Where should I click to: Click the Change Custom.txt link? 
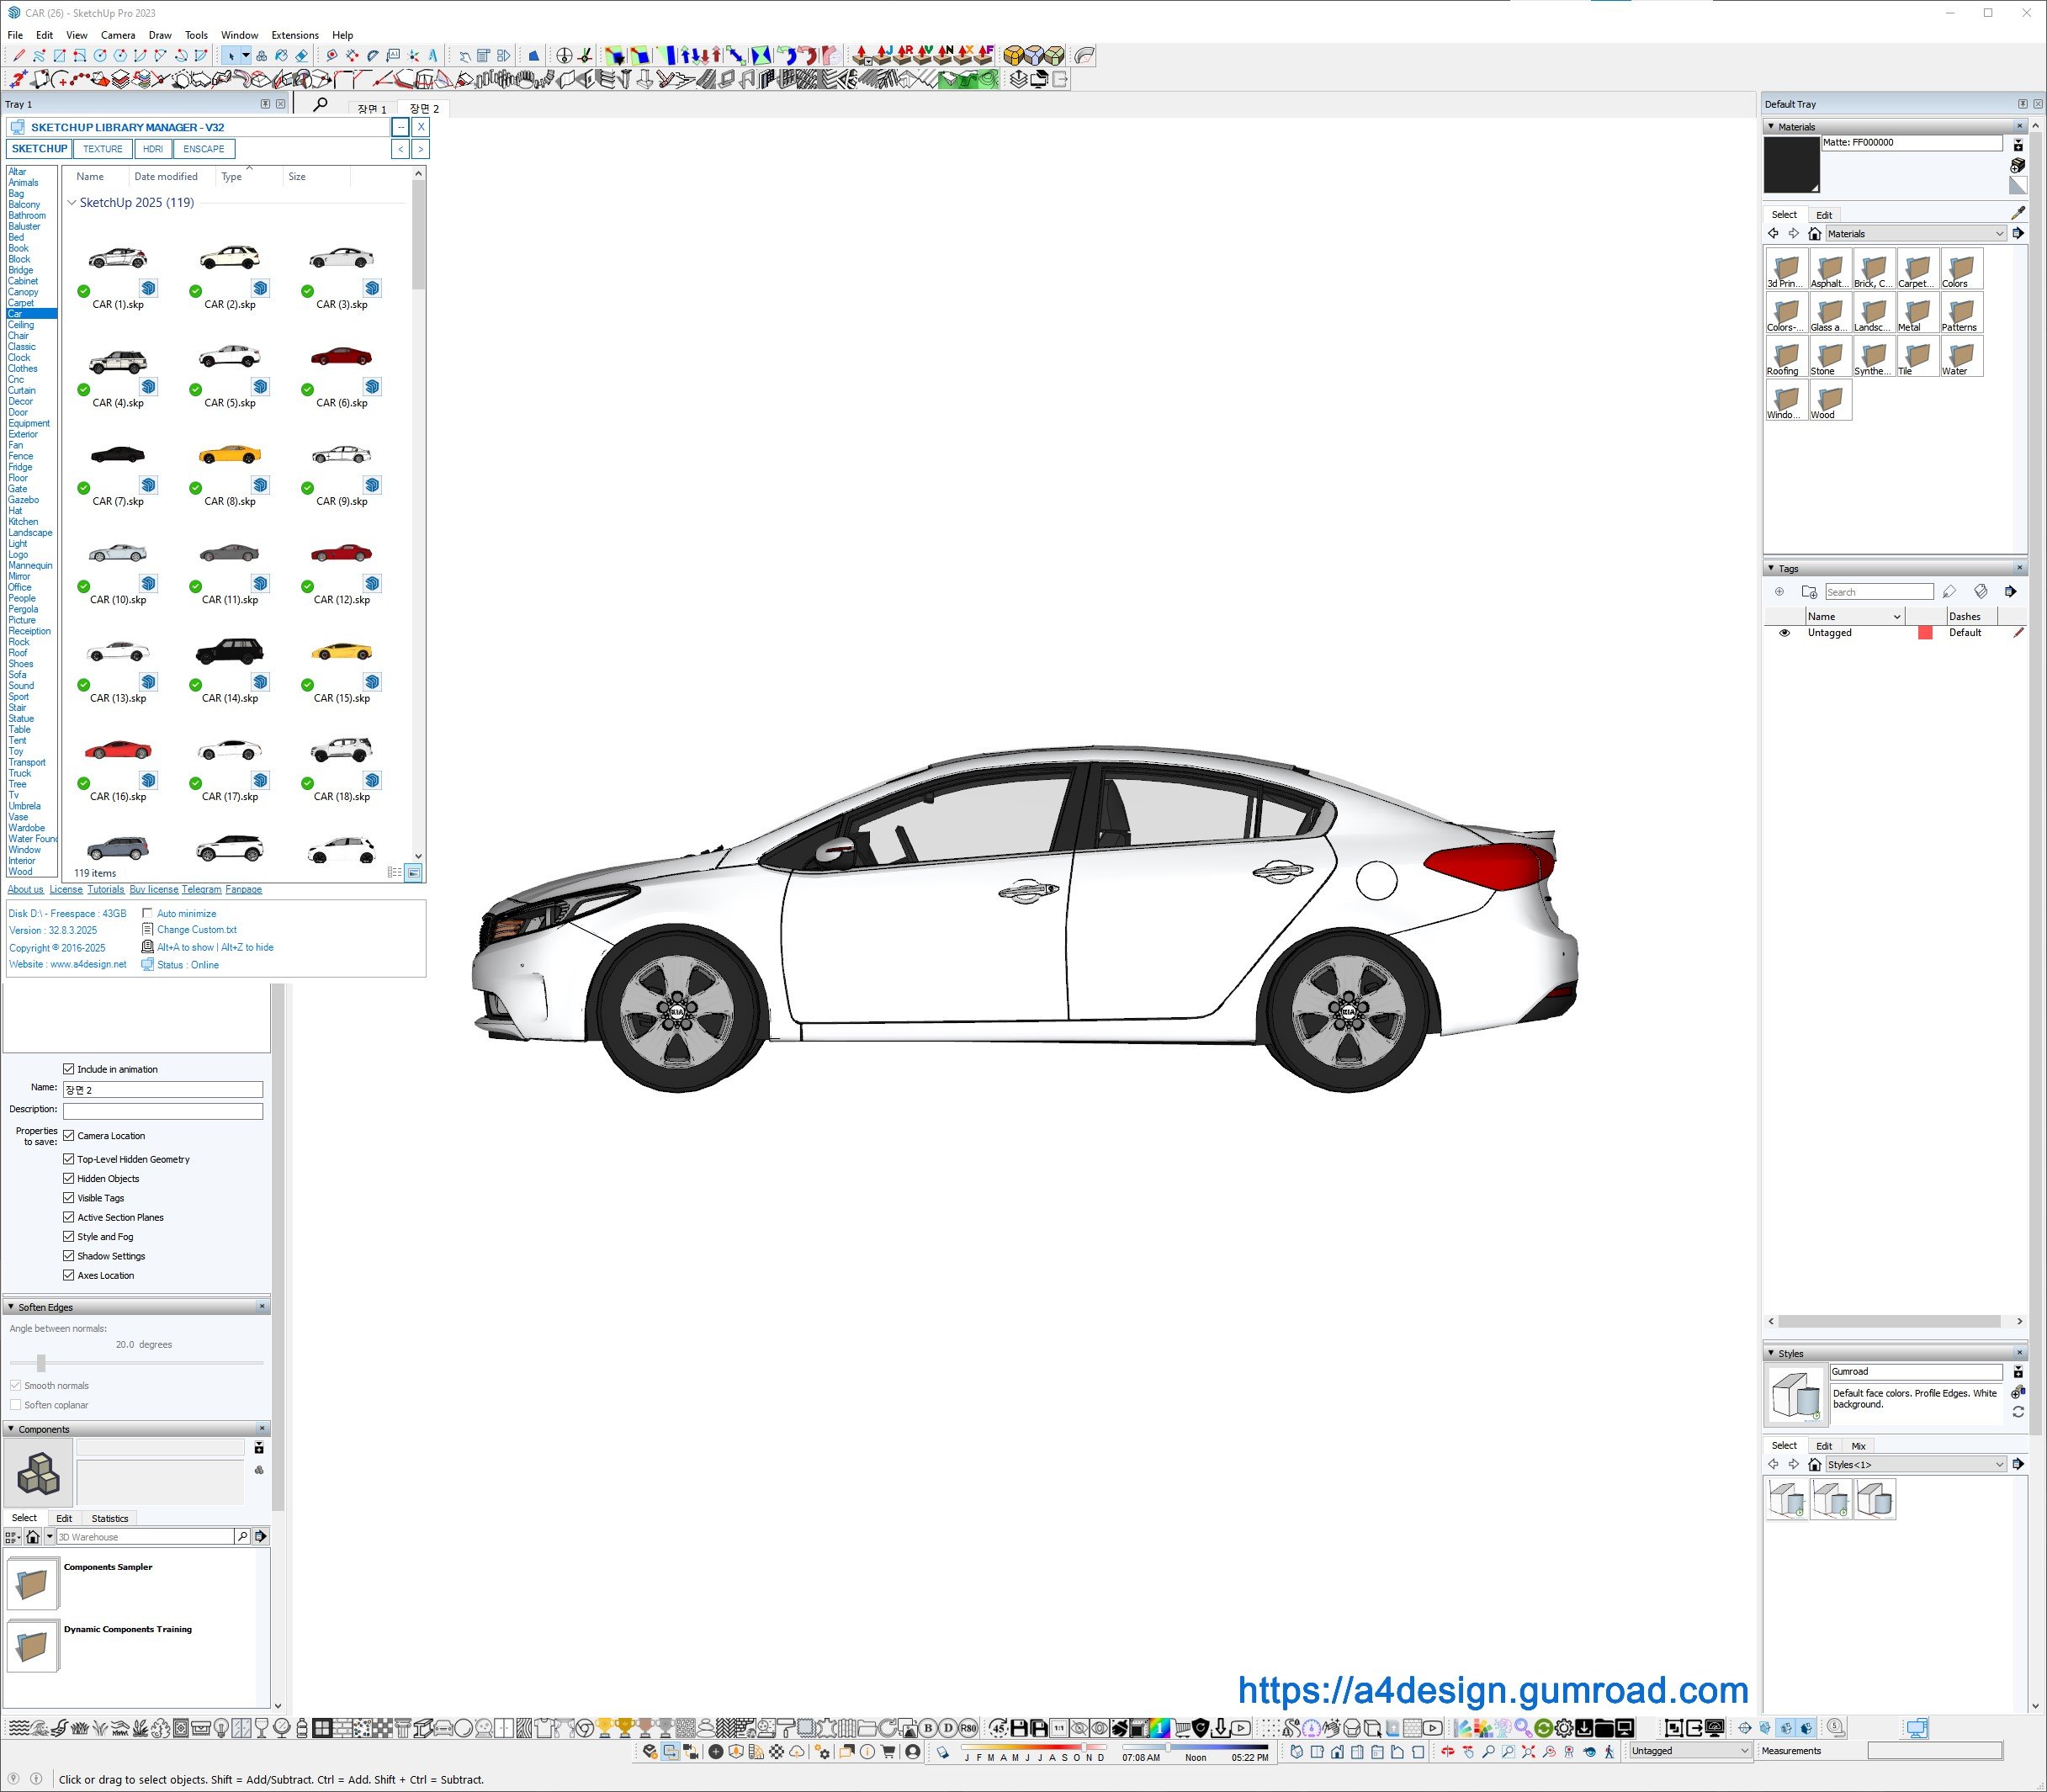click(x=196, y=930)
